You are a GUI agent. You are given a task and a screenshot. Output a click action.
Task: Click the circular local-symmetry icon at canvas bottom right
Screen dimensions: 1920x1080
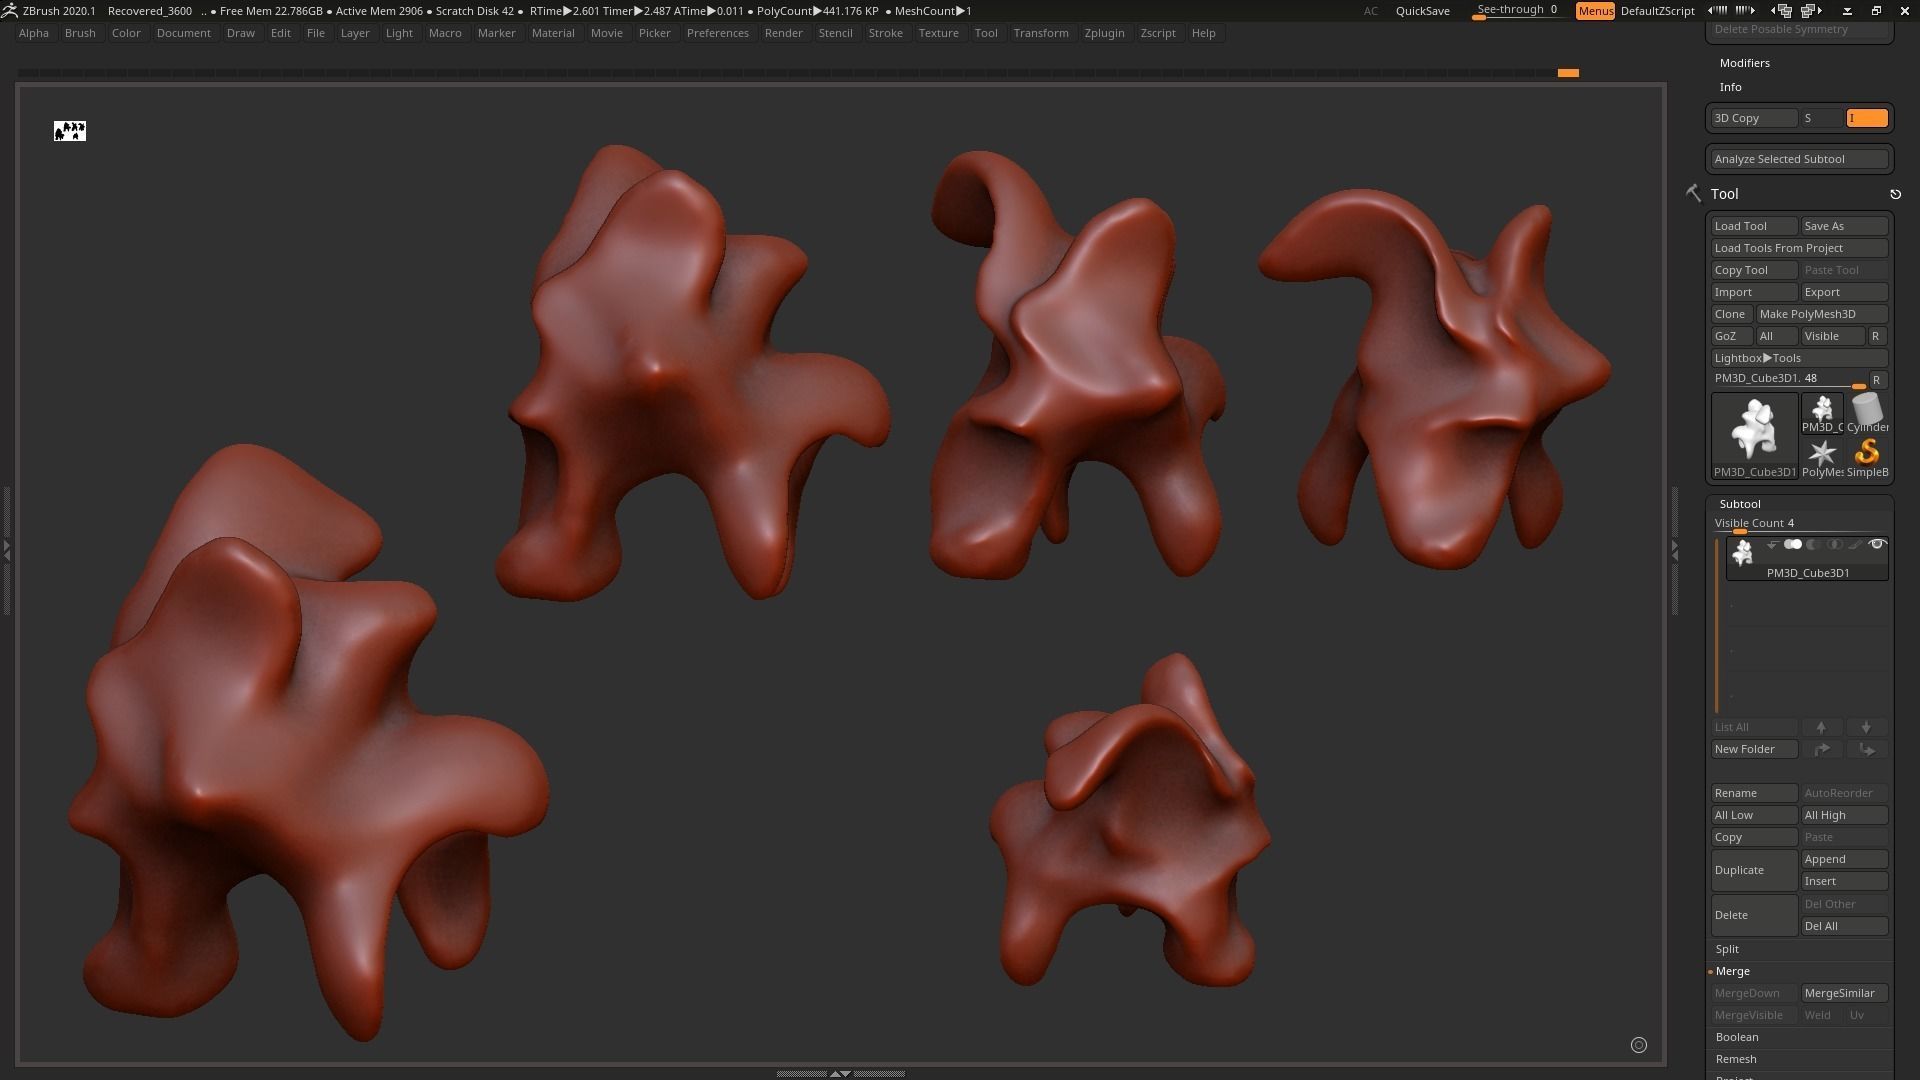coord(1639,1045)
